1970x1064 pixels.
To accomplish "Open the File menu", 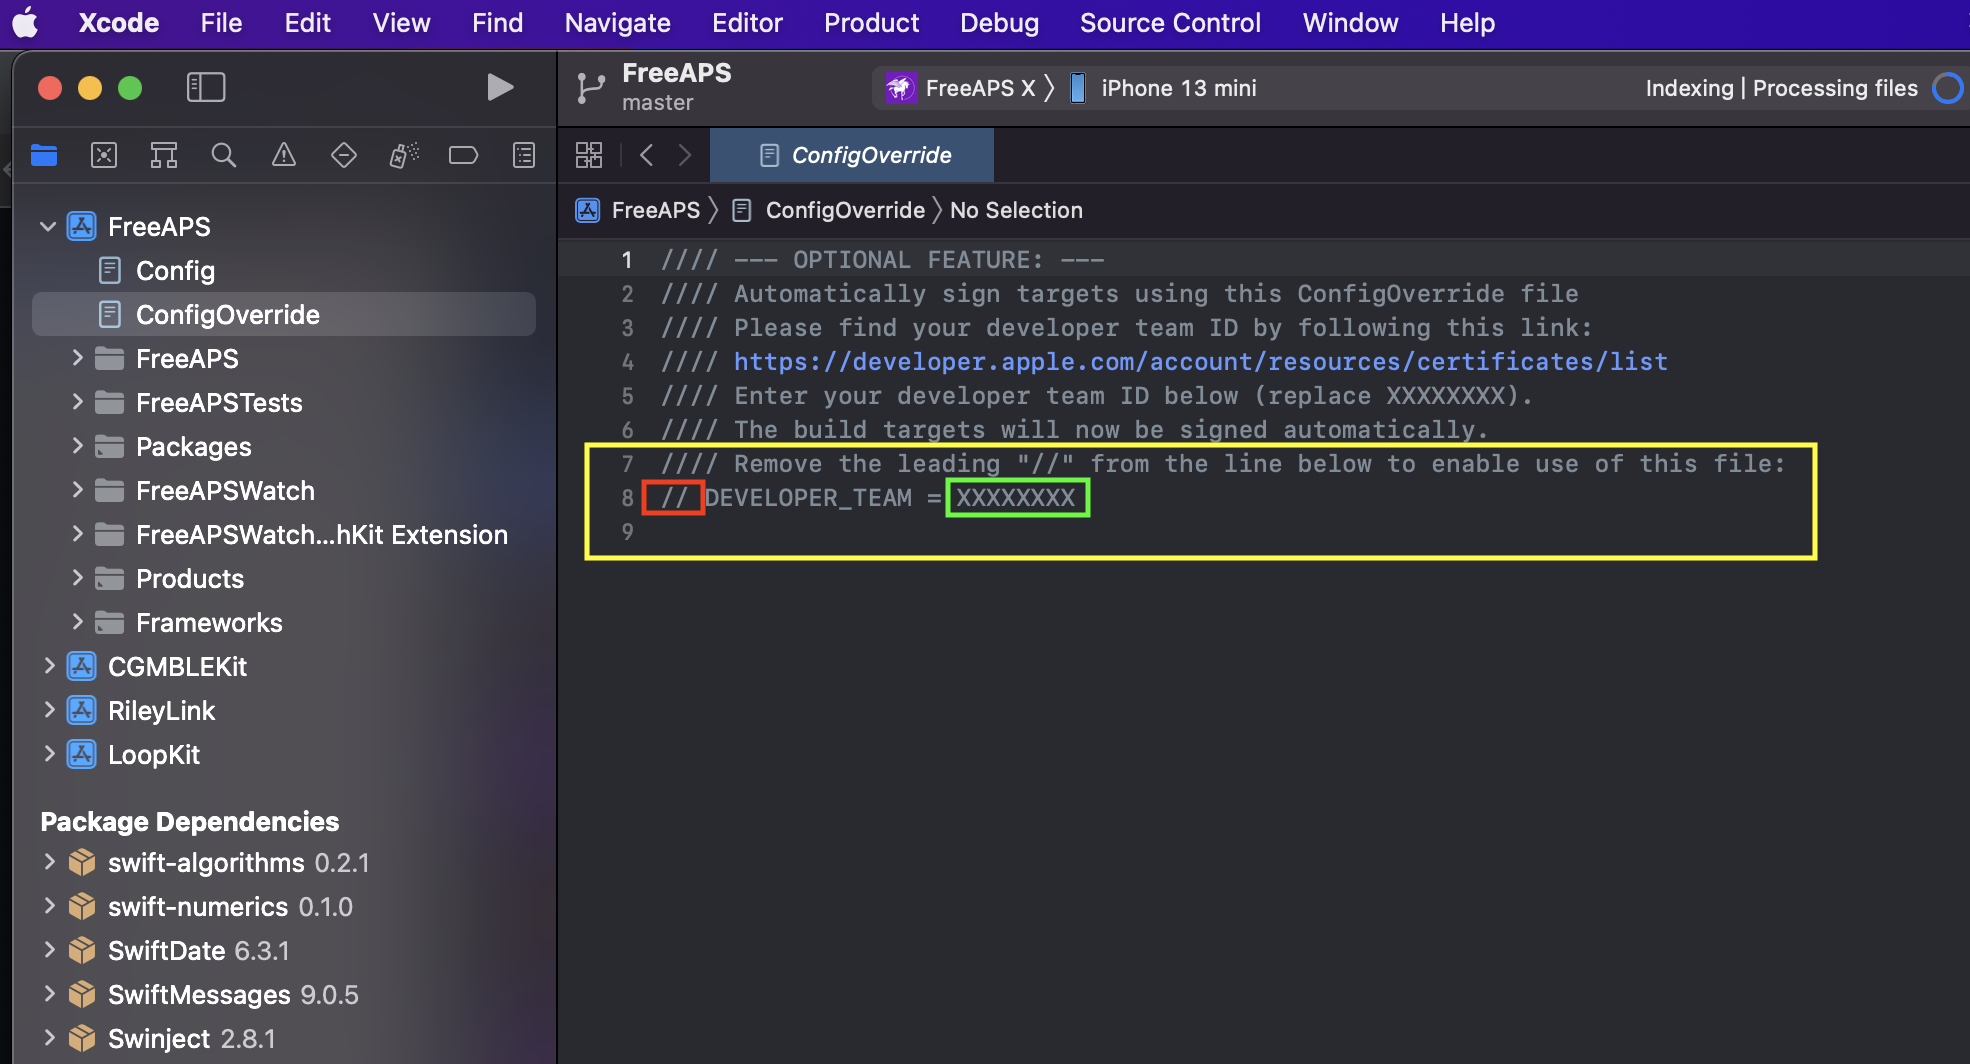I will click(221, 22).
